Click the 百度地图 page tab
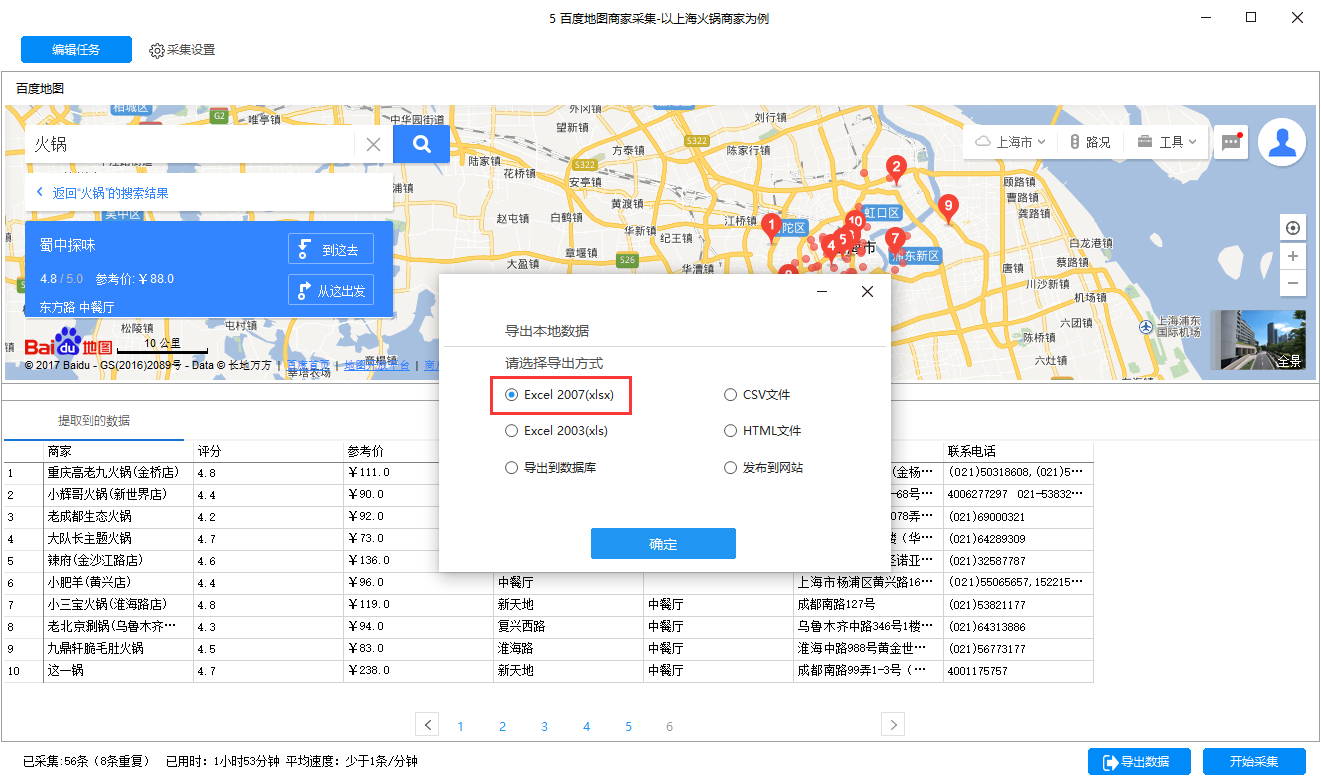Screen dimensions: 1321x783 pyautogui.click(x=40, y=88)
